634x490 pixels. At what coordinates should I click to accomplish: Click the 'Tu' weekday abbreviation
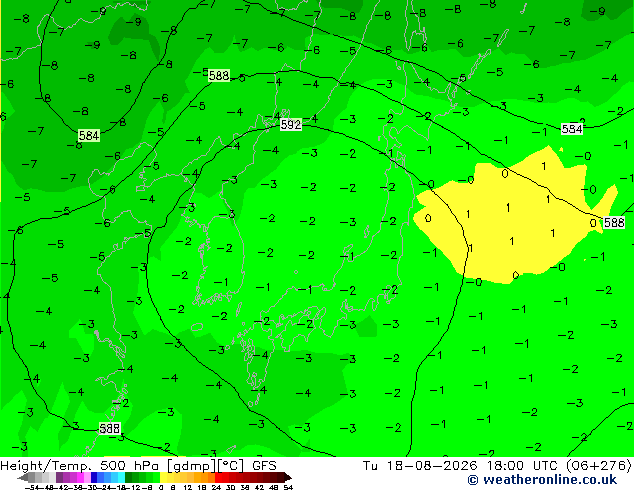click(370, 465)
